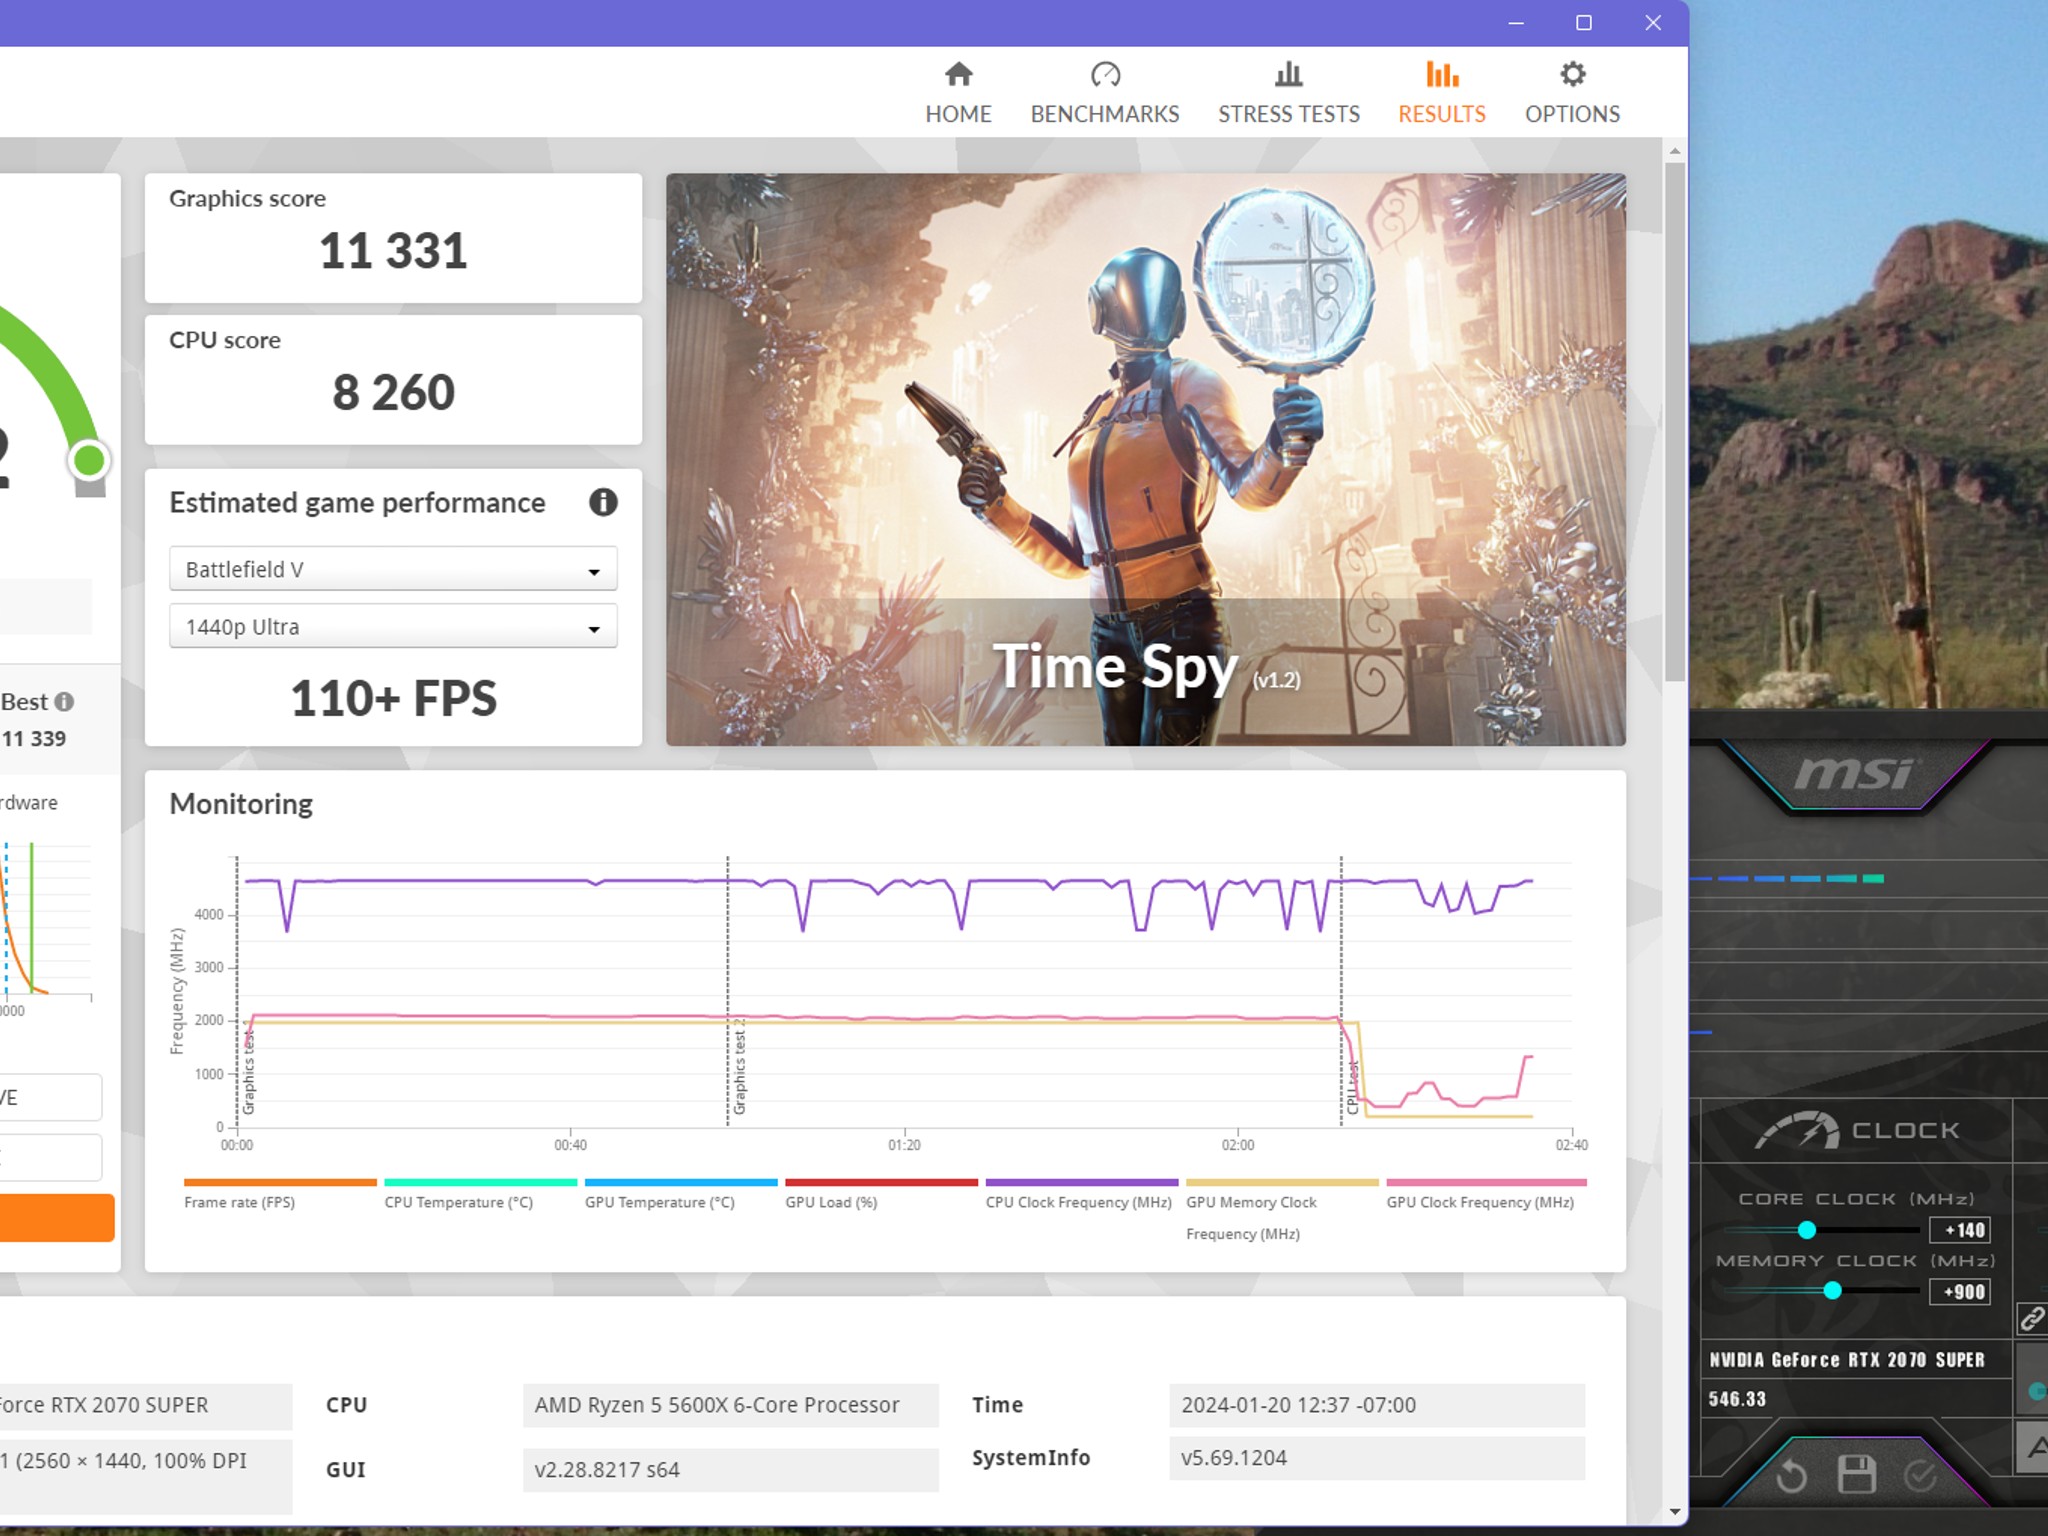Toggle the Afterburner clock link icon
The height and width of the screenshot is (1536, 2048).
point(2031,1319)
